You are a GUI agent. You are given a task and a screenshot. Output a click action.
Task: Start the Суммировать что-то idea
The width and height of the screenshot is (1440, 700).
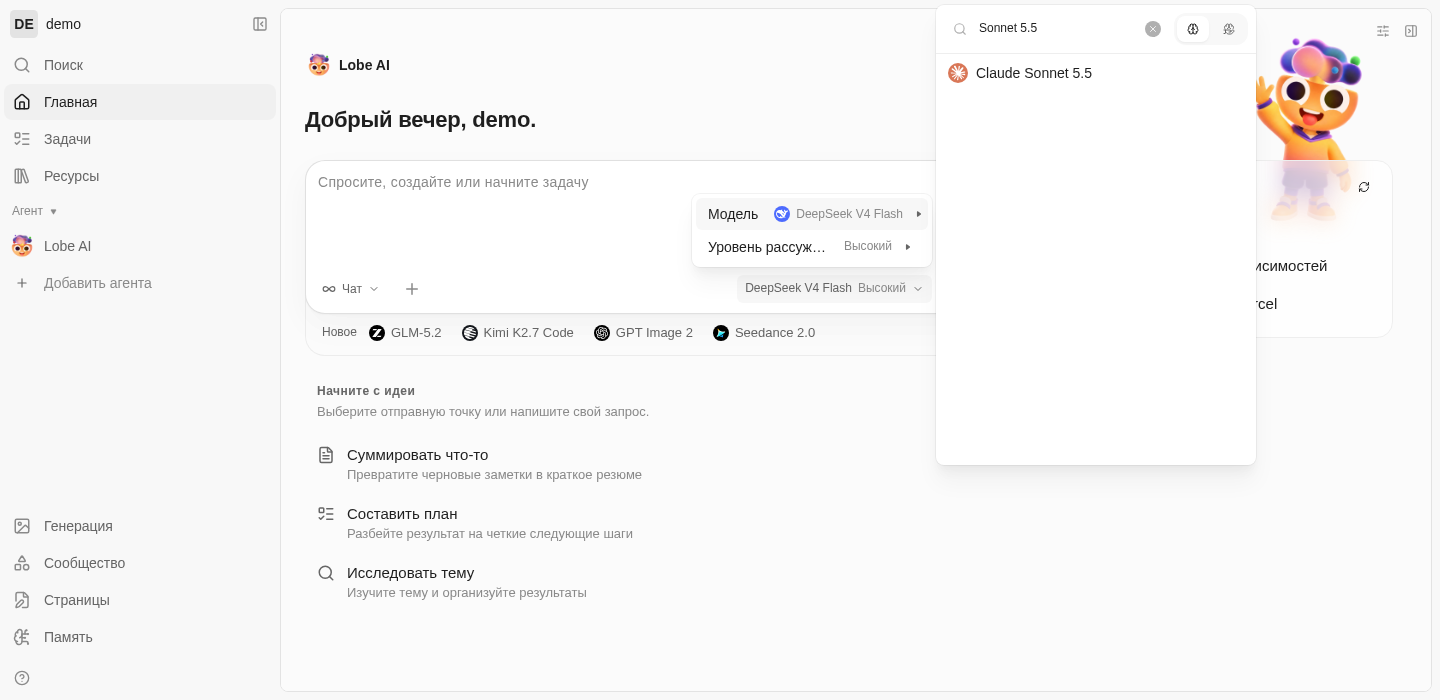click(x=480, y=464)
